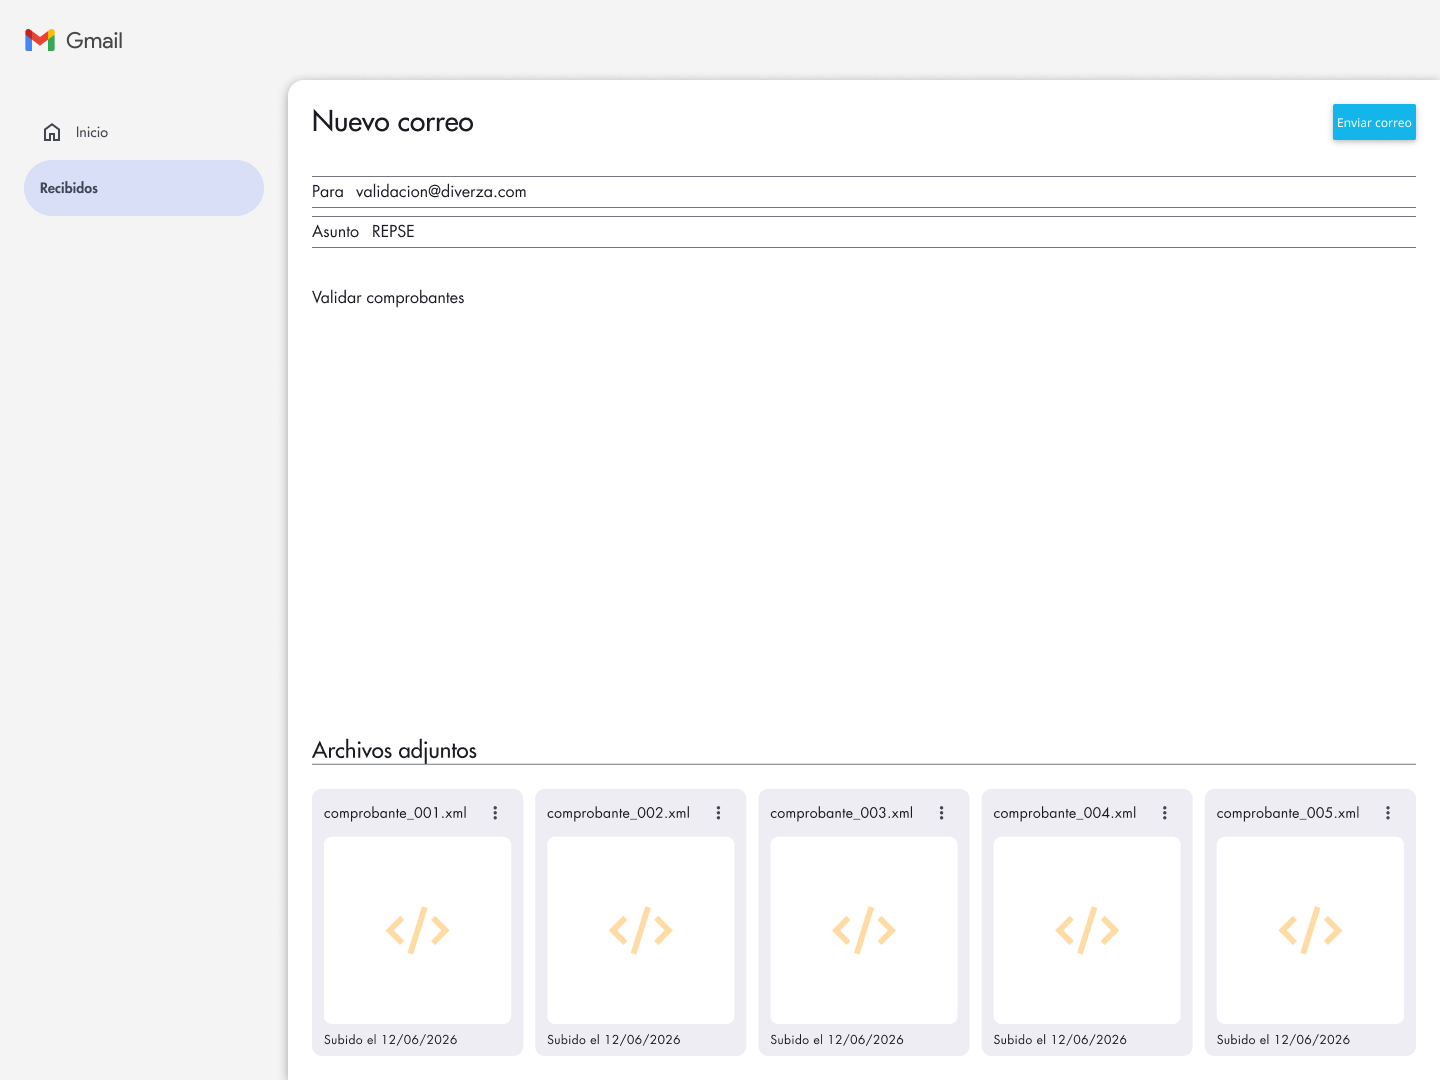Click the Inicio home icon
The image size is (1440, 1080).
tap(52, 132)
